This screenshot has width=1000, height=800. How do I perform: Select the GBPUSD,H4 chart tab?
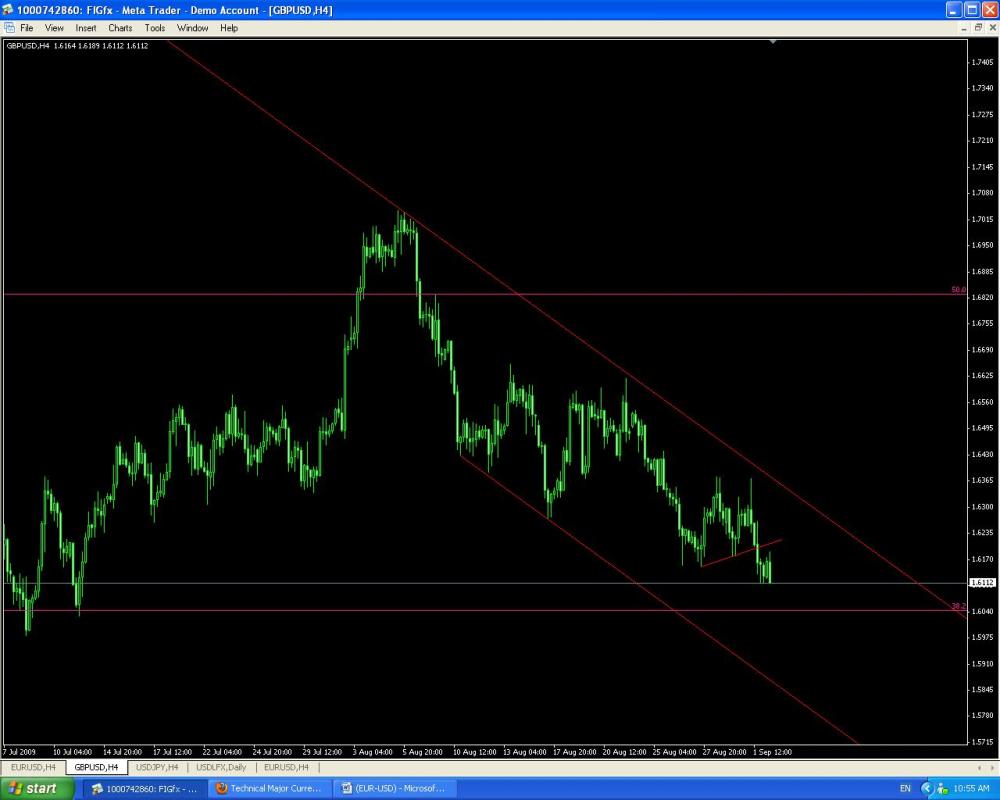click(96, 767)
